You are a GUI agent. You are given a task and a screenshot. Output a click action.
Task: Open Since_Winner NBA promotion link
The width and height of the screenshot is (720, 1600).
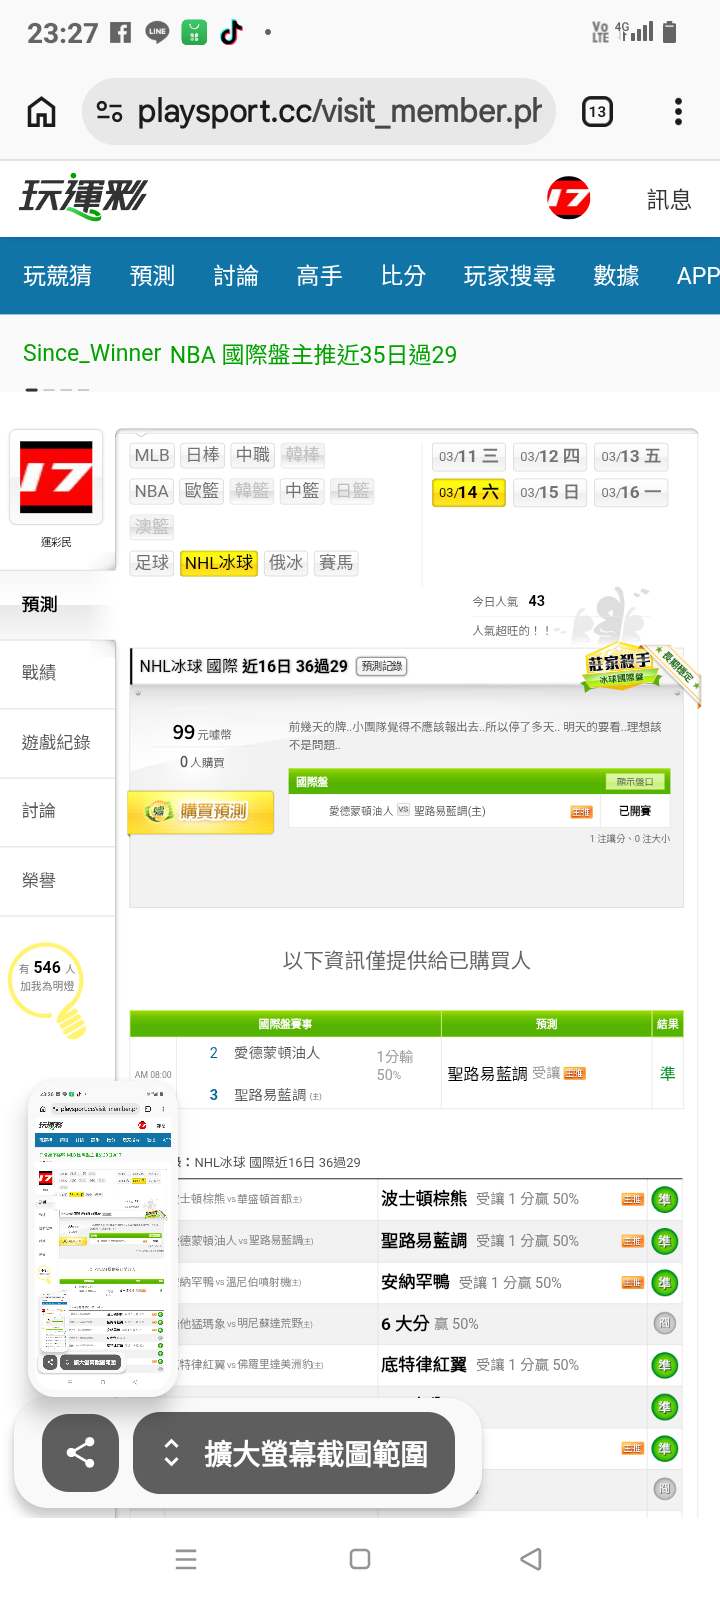(x=240, y=354)
